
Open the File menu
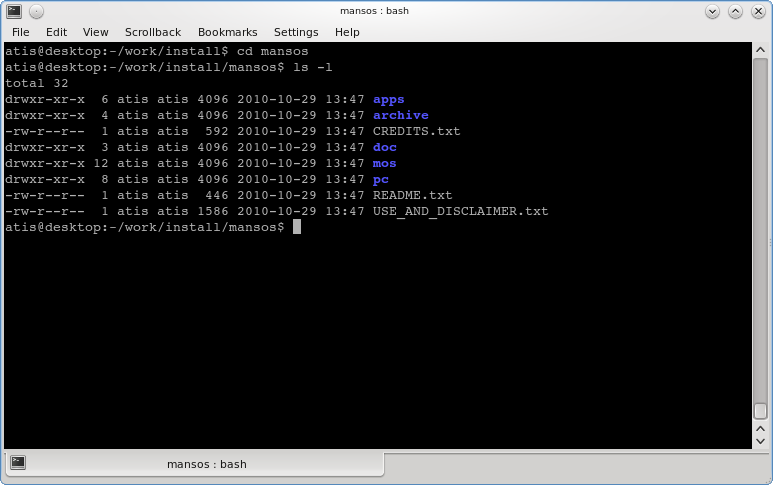point(20,32)
